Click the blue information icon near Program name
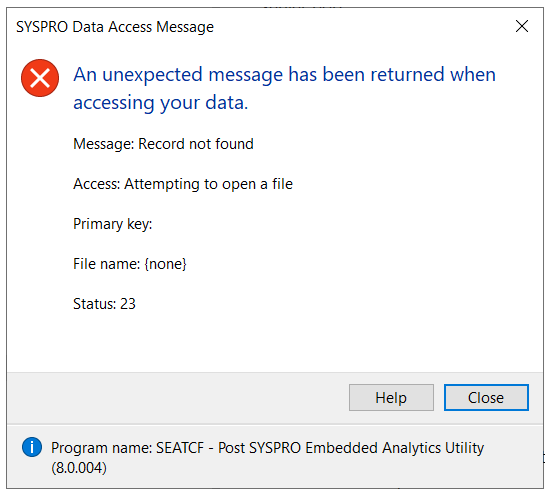This screenshot has width=551, height=496. pos(32,447)
